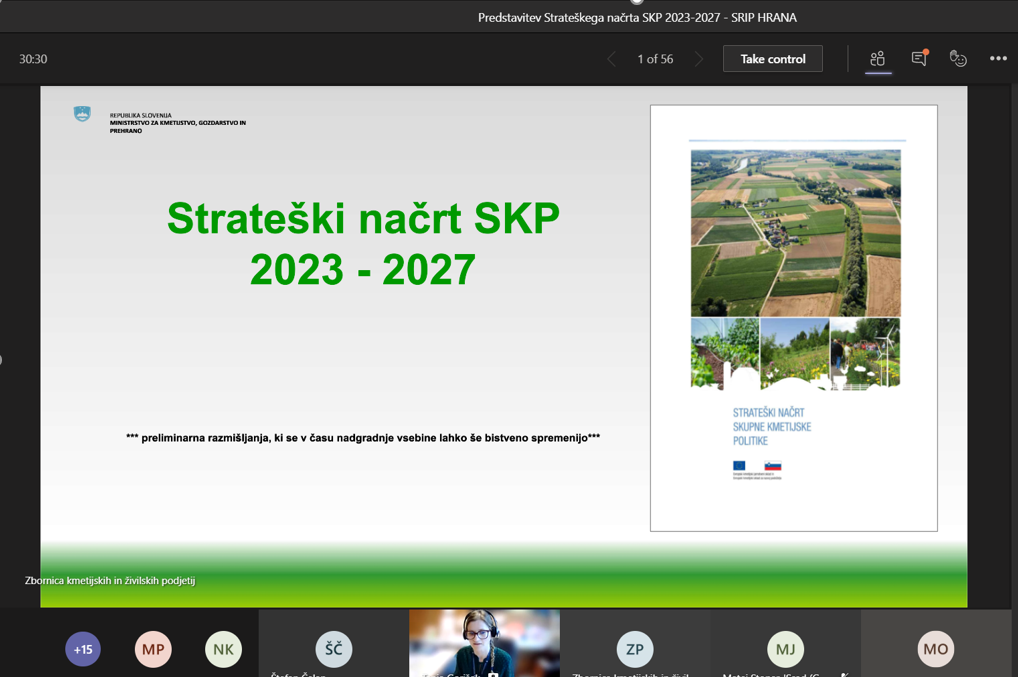1018x677 pixels.
Task: Click the meeting duration timer 30:30
Action: pos(33,59)
